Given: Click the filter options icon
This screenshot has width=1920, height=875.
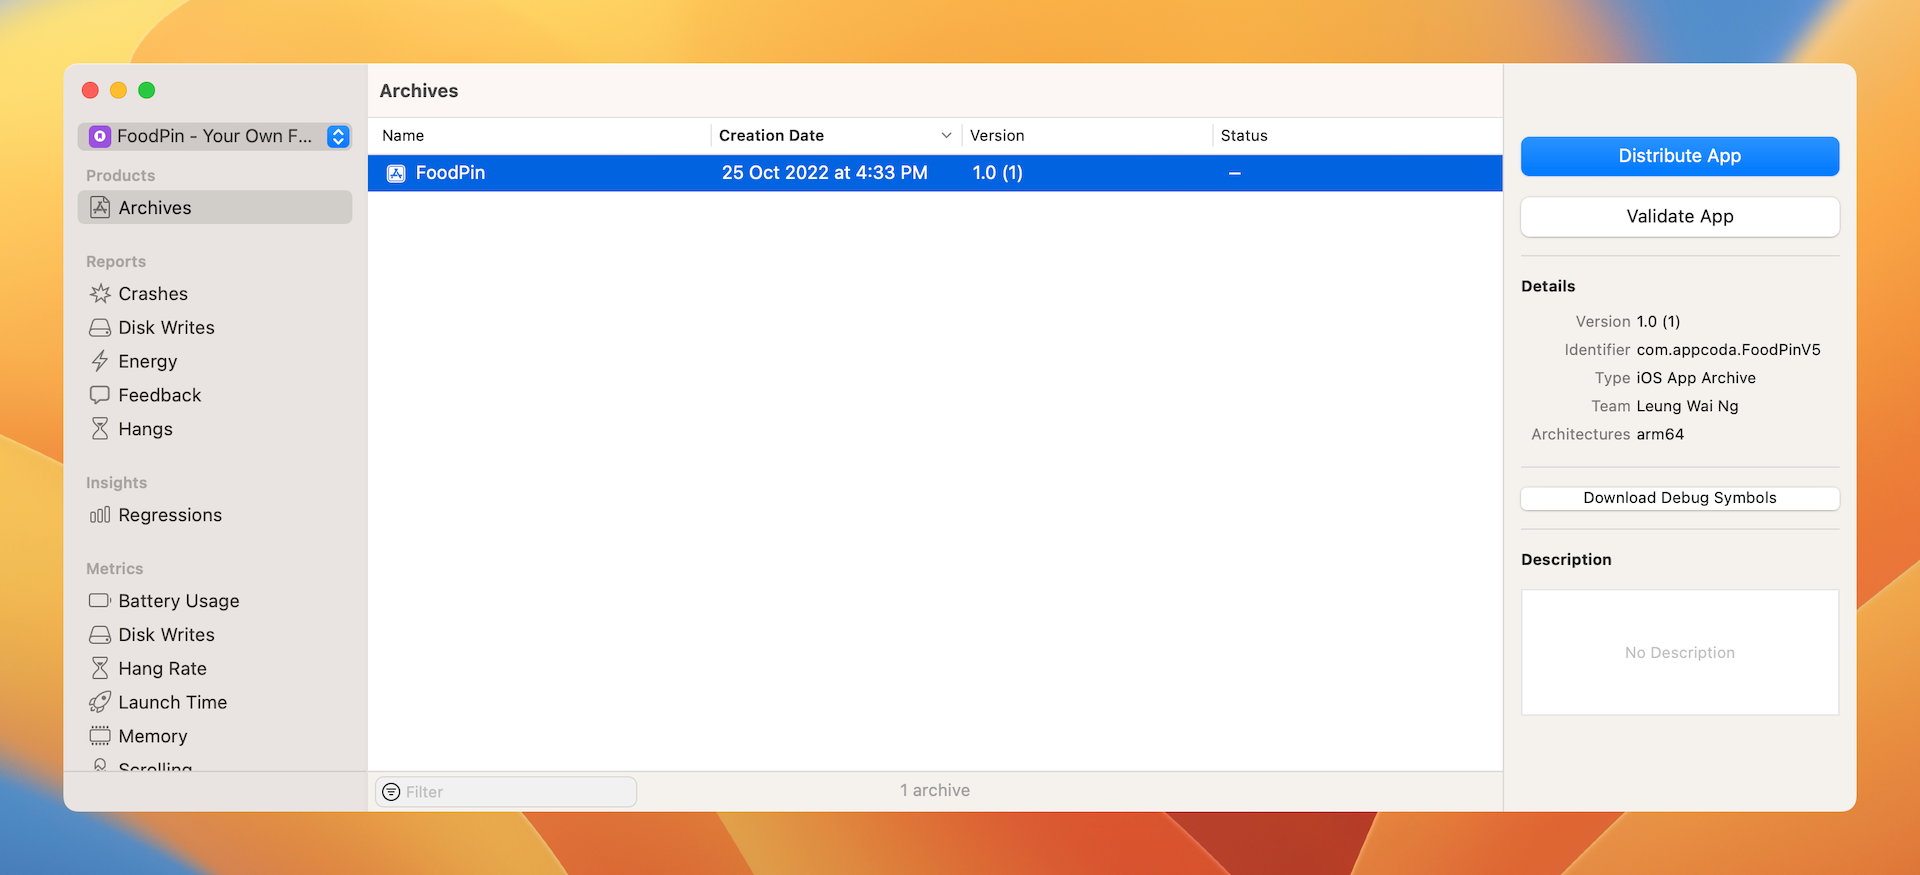Looking at the screenshot, I should 391,792.
